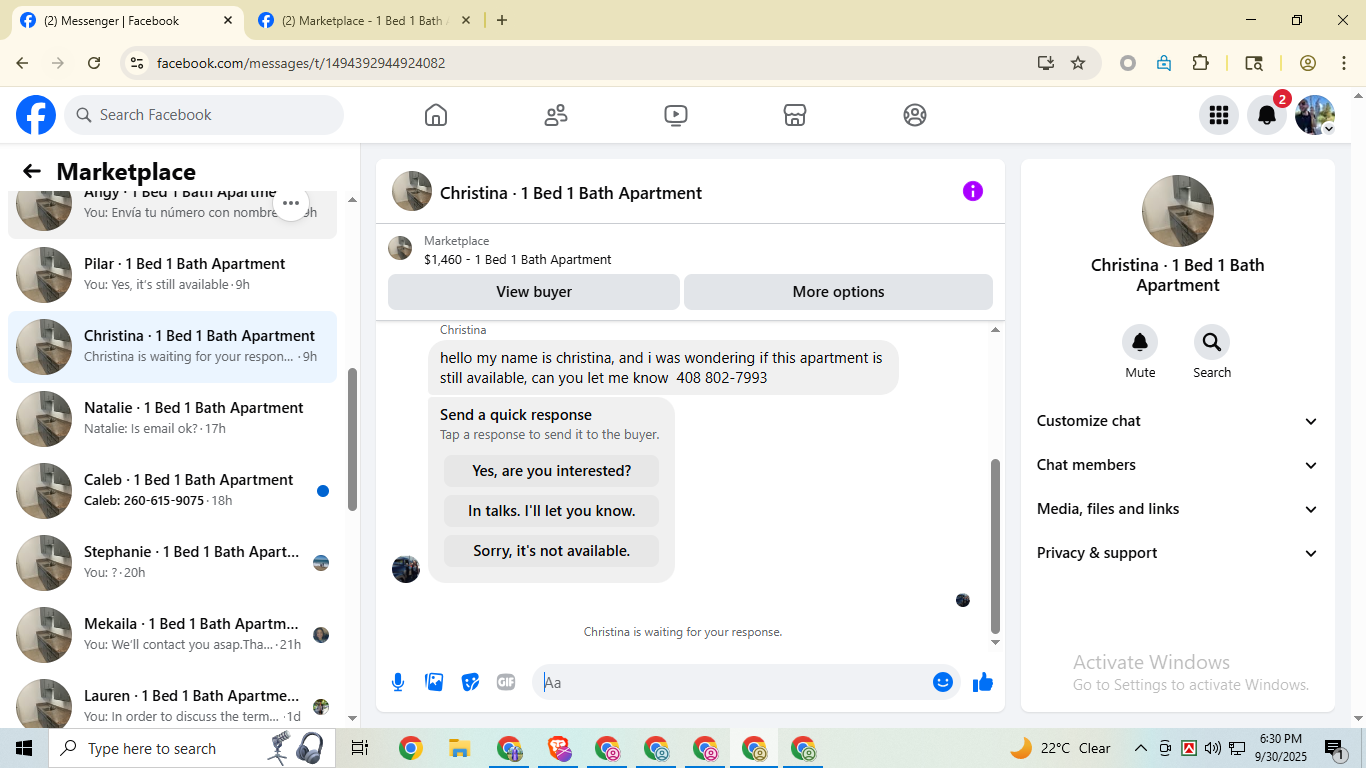Send a thumbs-up like
The image size is (1366, 768).
click(983, 682)
